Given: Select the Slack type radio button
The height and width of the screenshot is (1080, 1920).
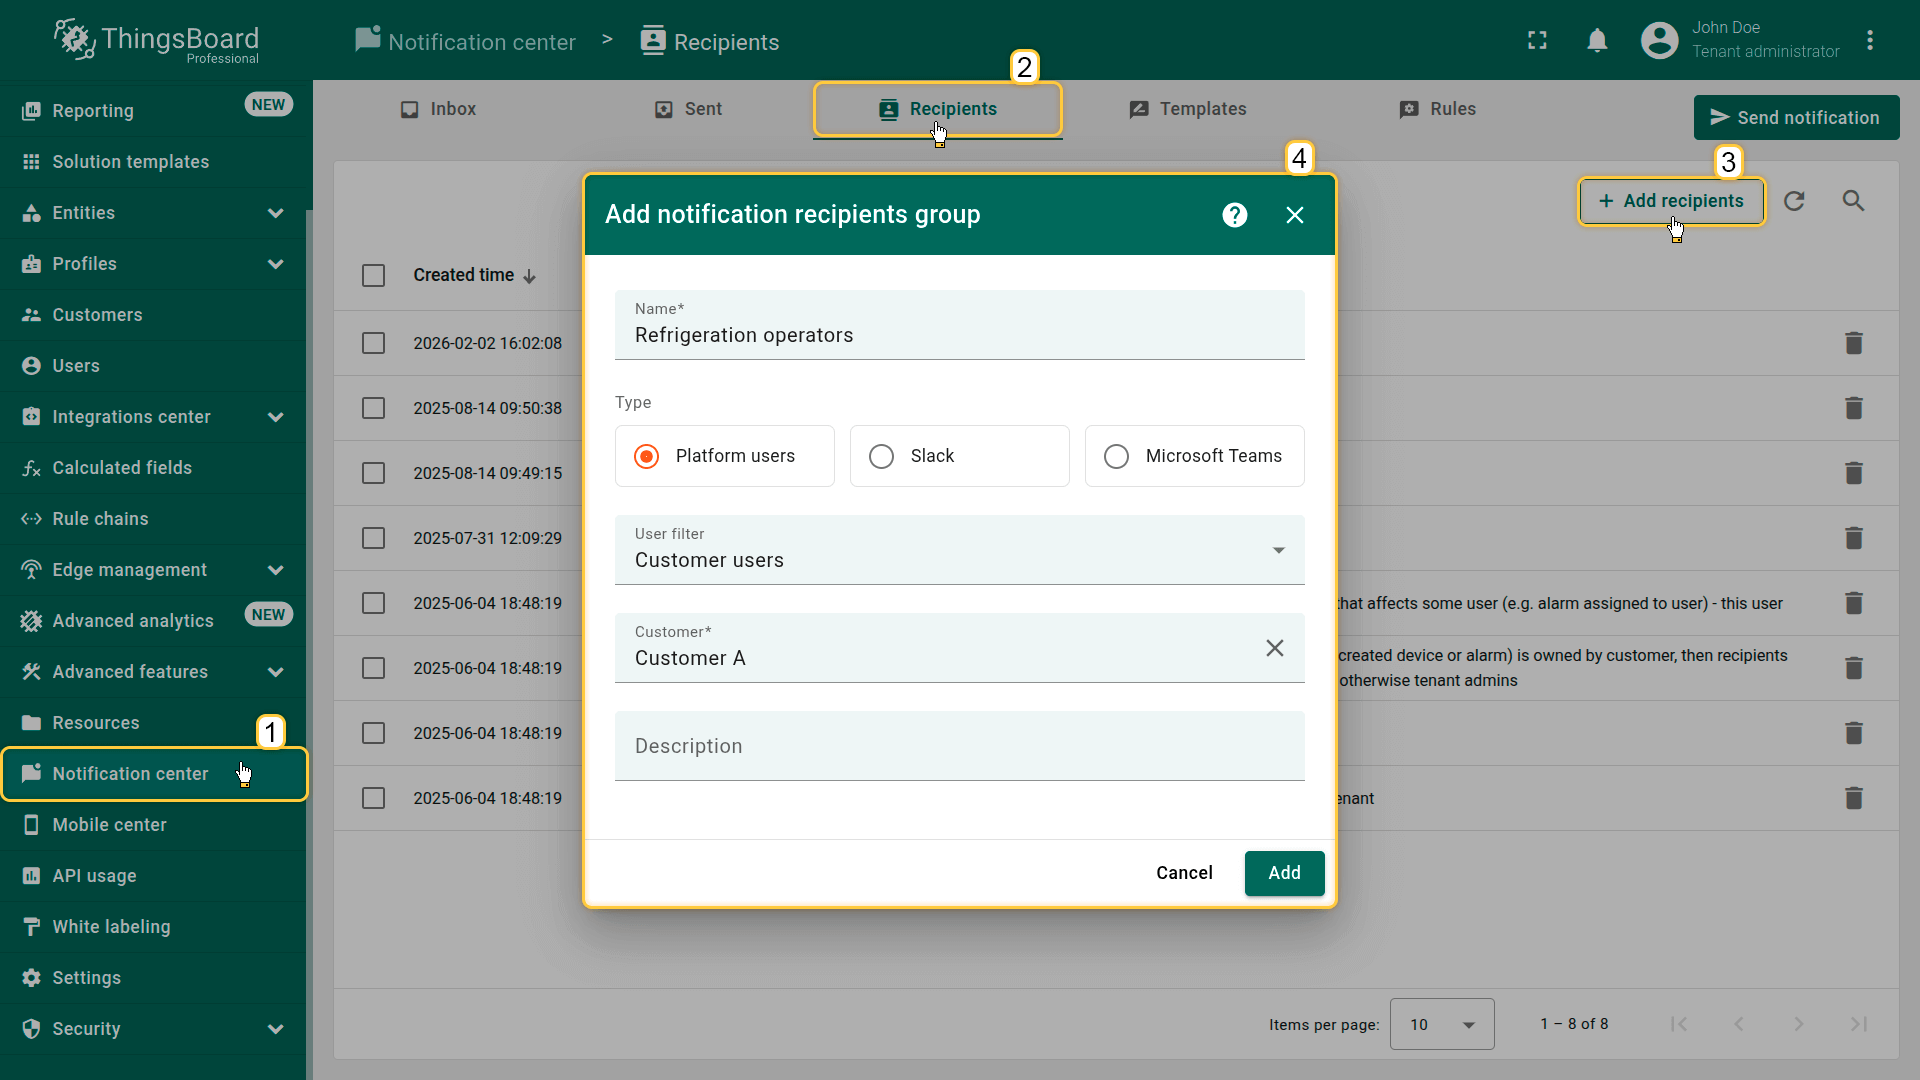Looking at the screenshot, I should pos(882,456).
